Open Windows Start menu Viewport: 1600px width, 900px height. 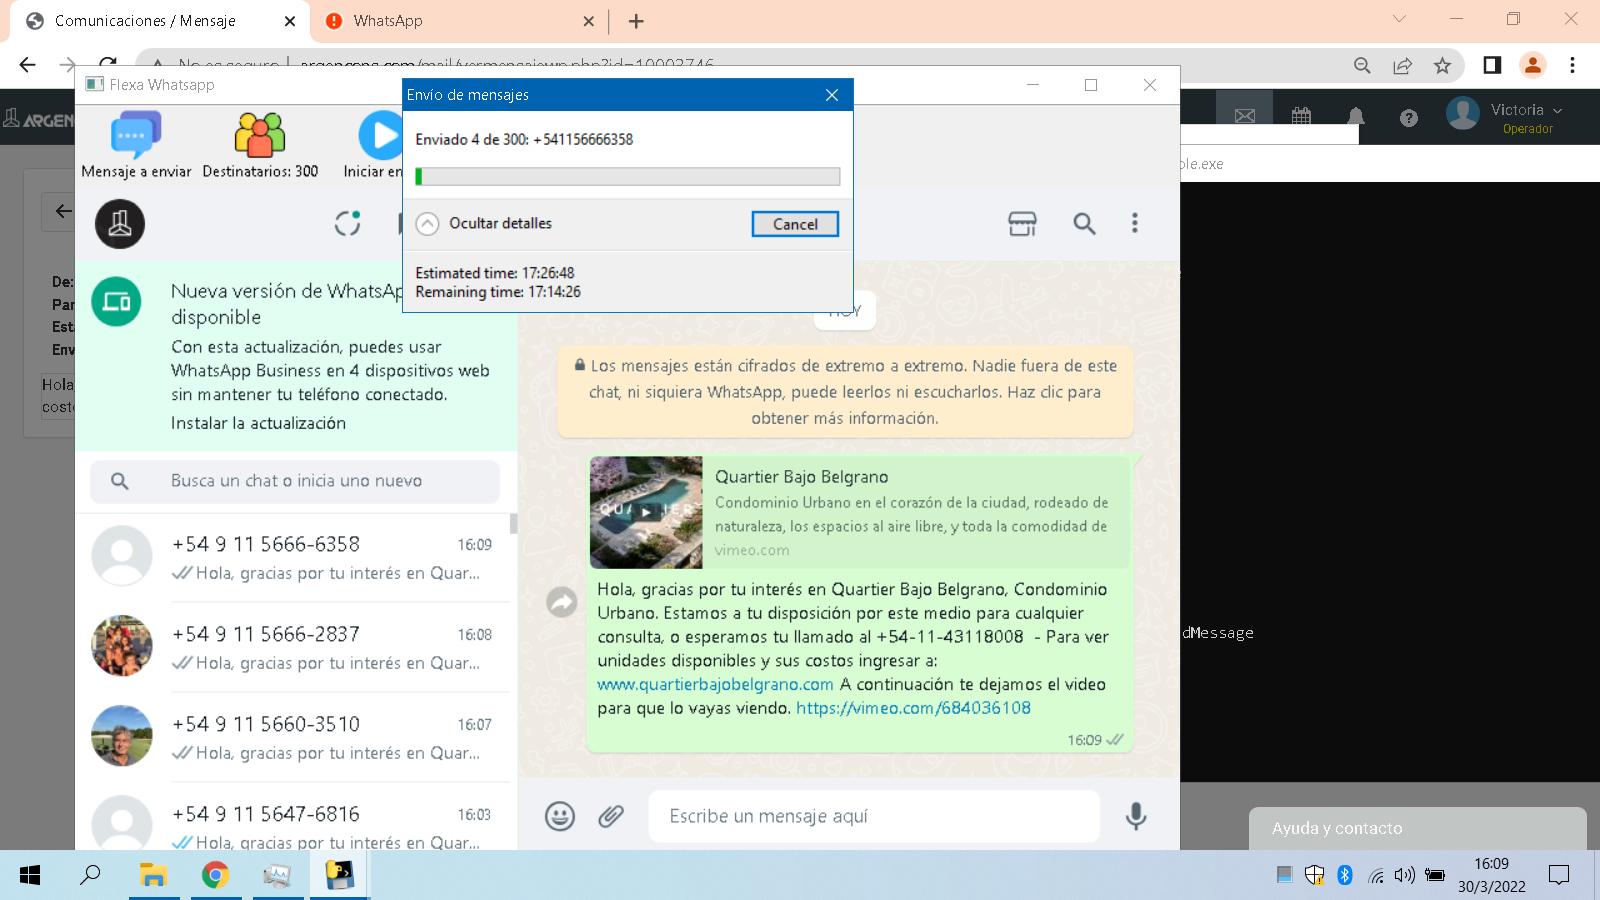tap(30, 875)
